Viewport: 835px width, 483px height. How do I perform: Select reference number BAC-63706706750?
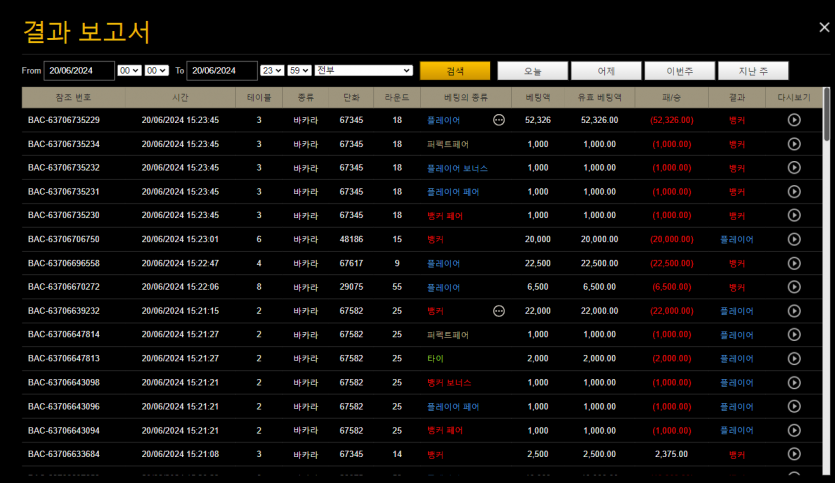[x=64, y=239]
